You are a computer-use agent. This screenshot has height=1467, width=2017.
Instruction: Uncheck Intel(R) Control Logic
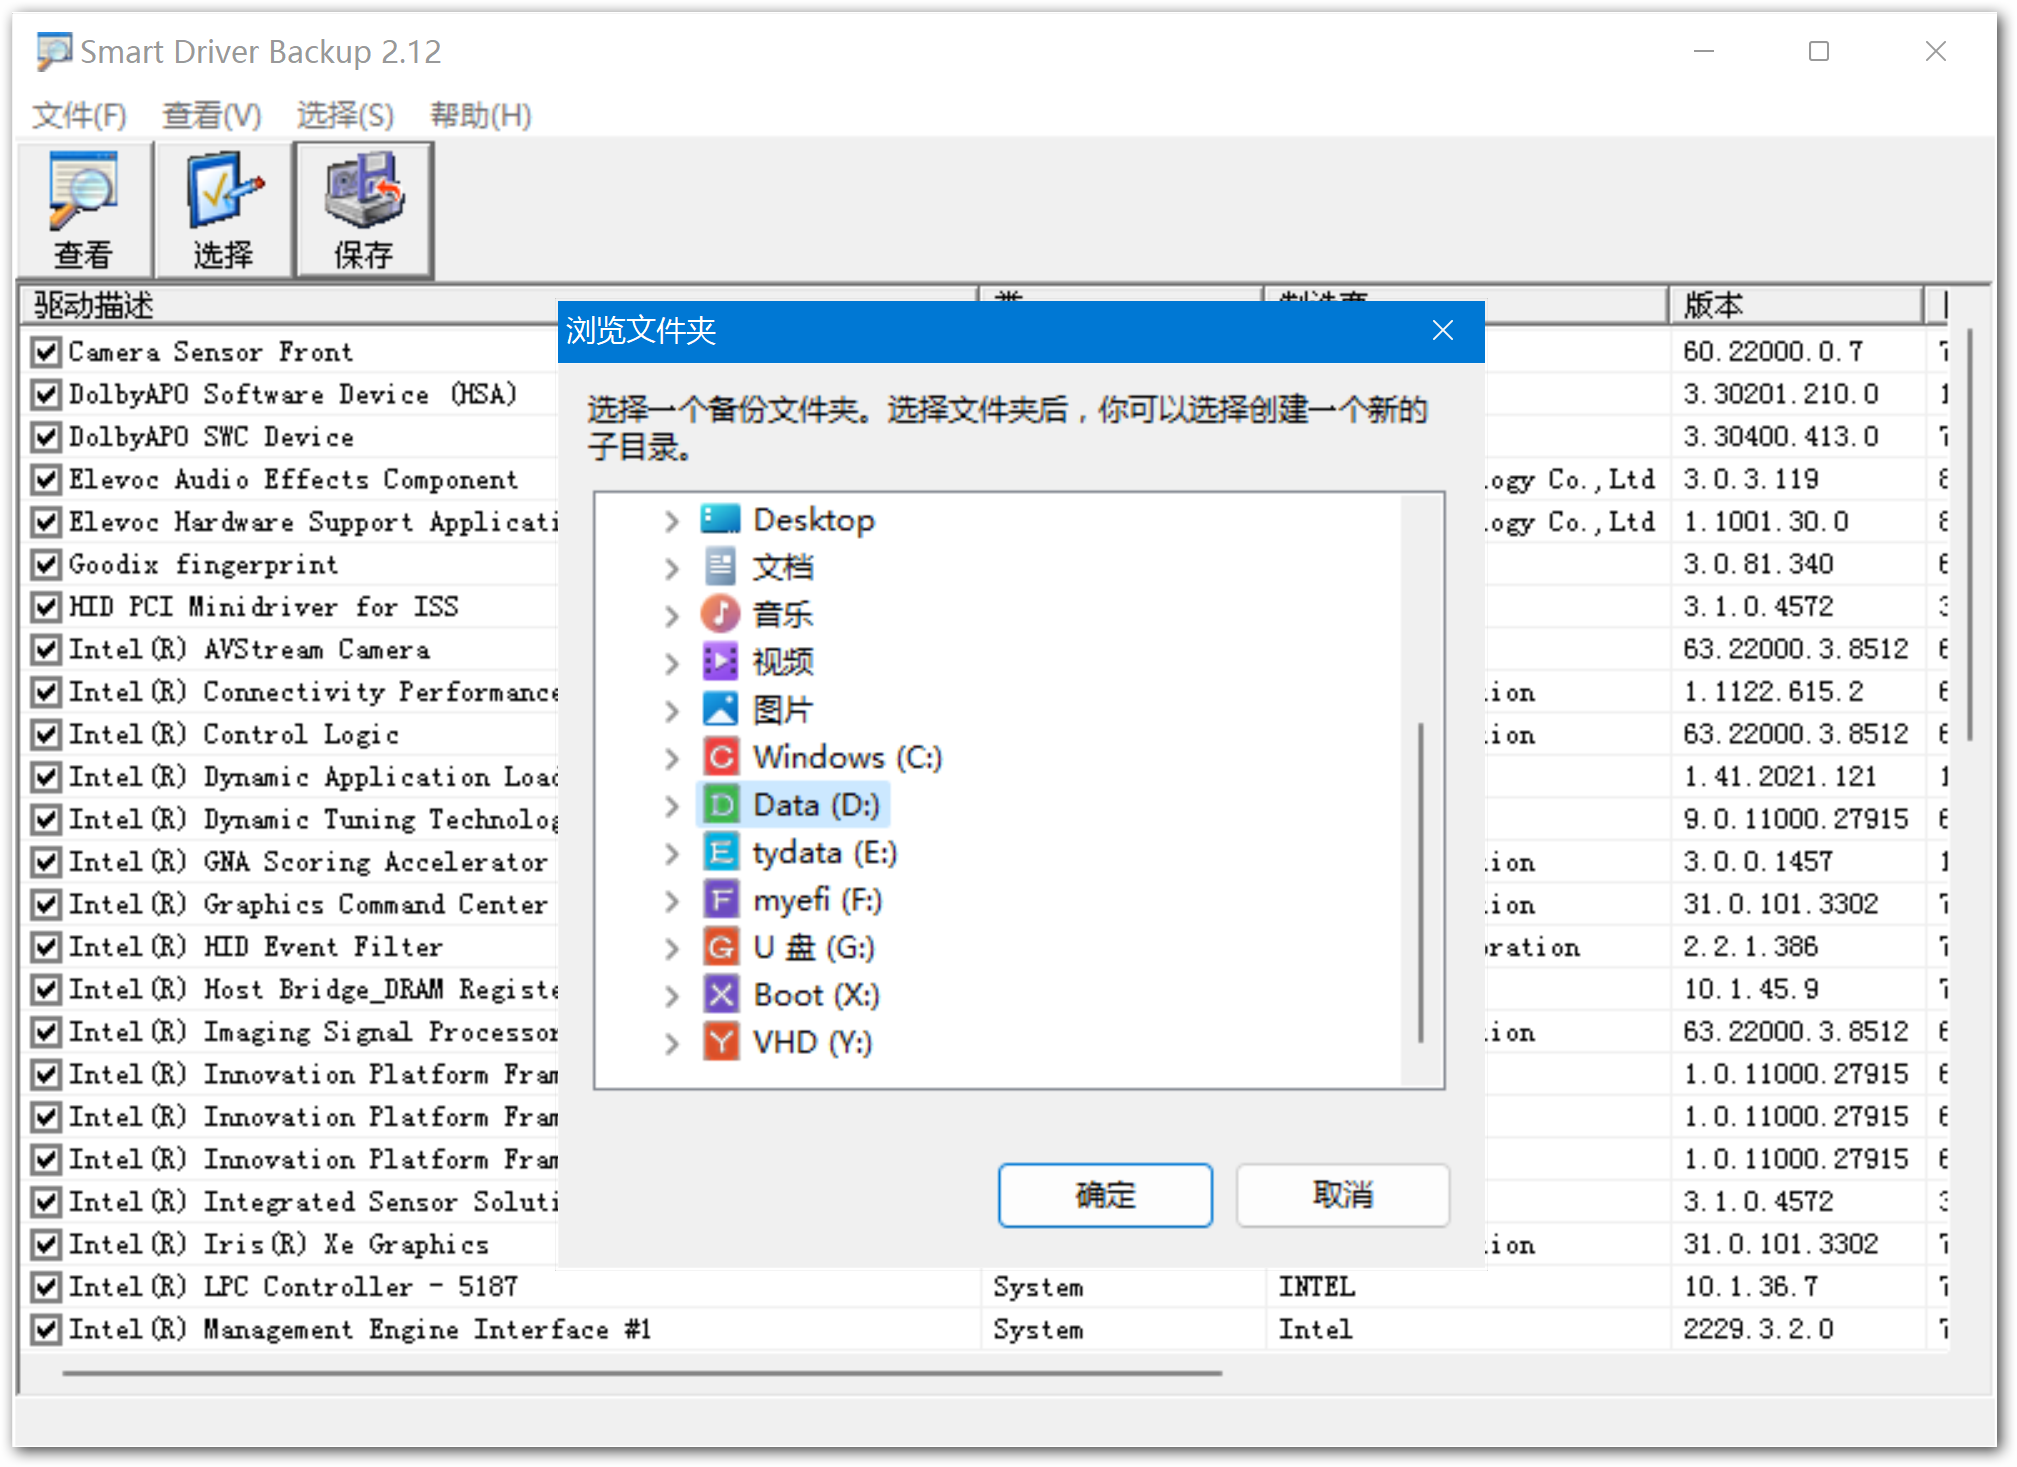tap(45, 734)
